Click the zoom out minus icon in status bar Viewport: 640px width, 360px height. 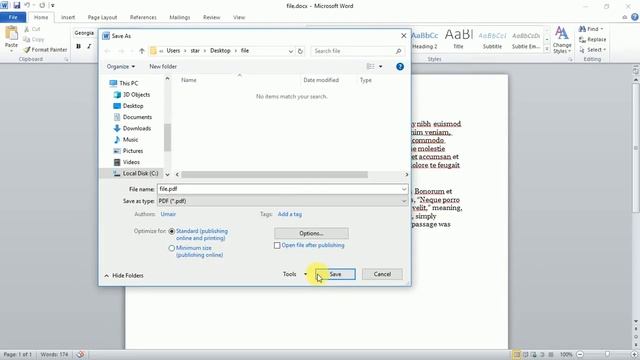tap(580, 354)
